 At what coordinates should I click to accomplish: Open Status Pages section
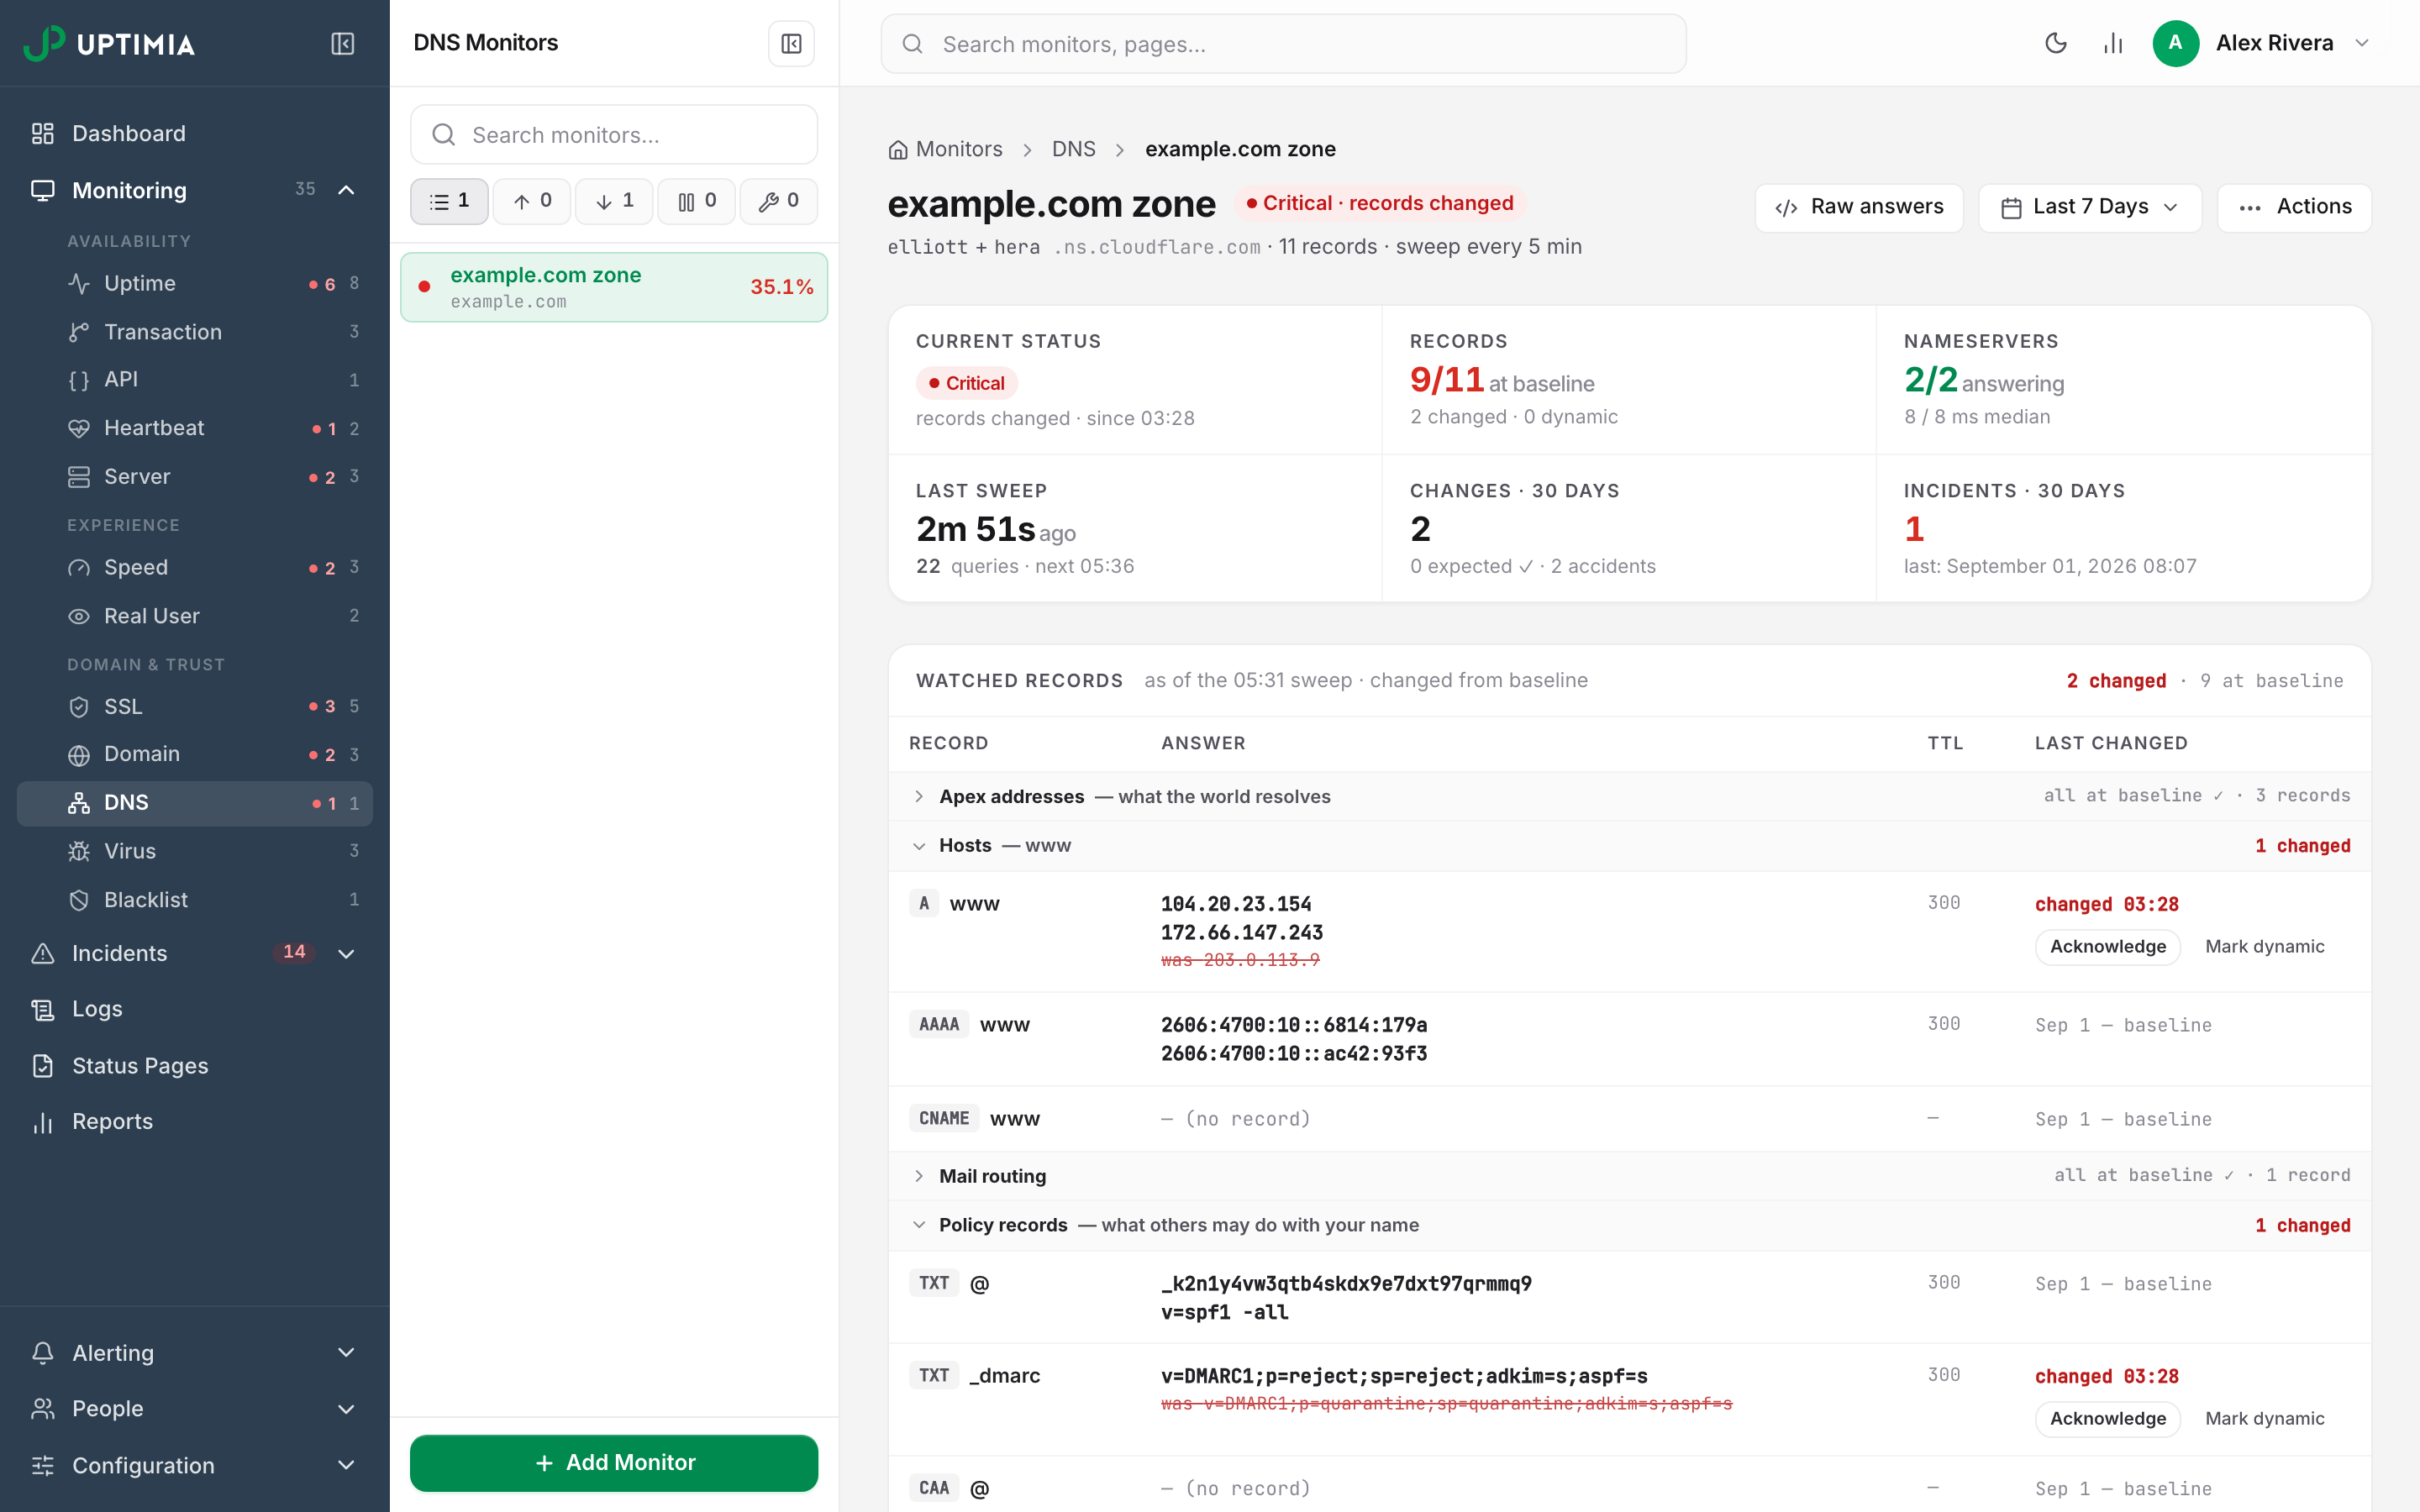[195, 1065]
